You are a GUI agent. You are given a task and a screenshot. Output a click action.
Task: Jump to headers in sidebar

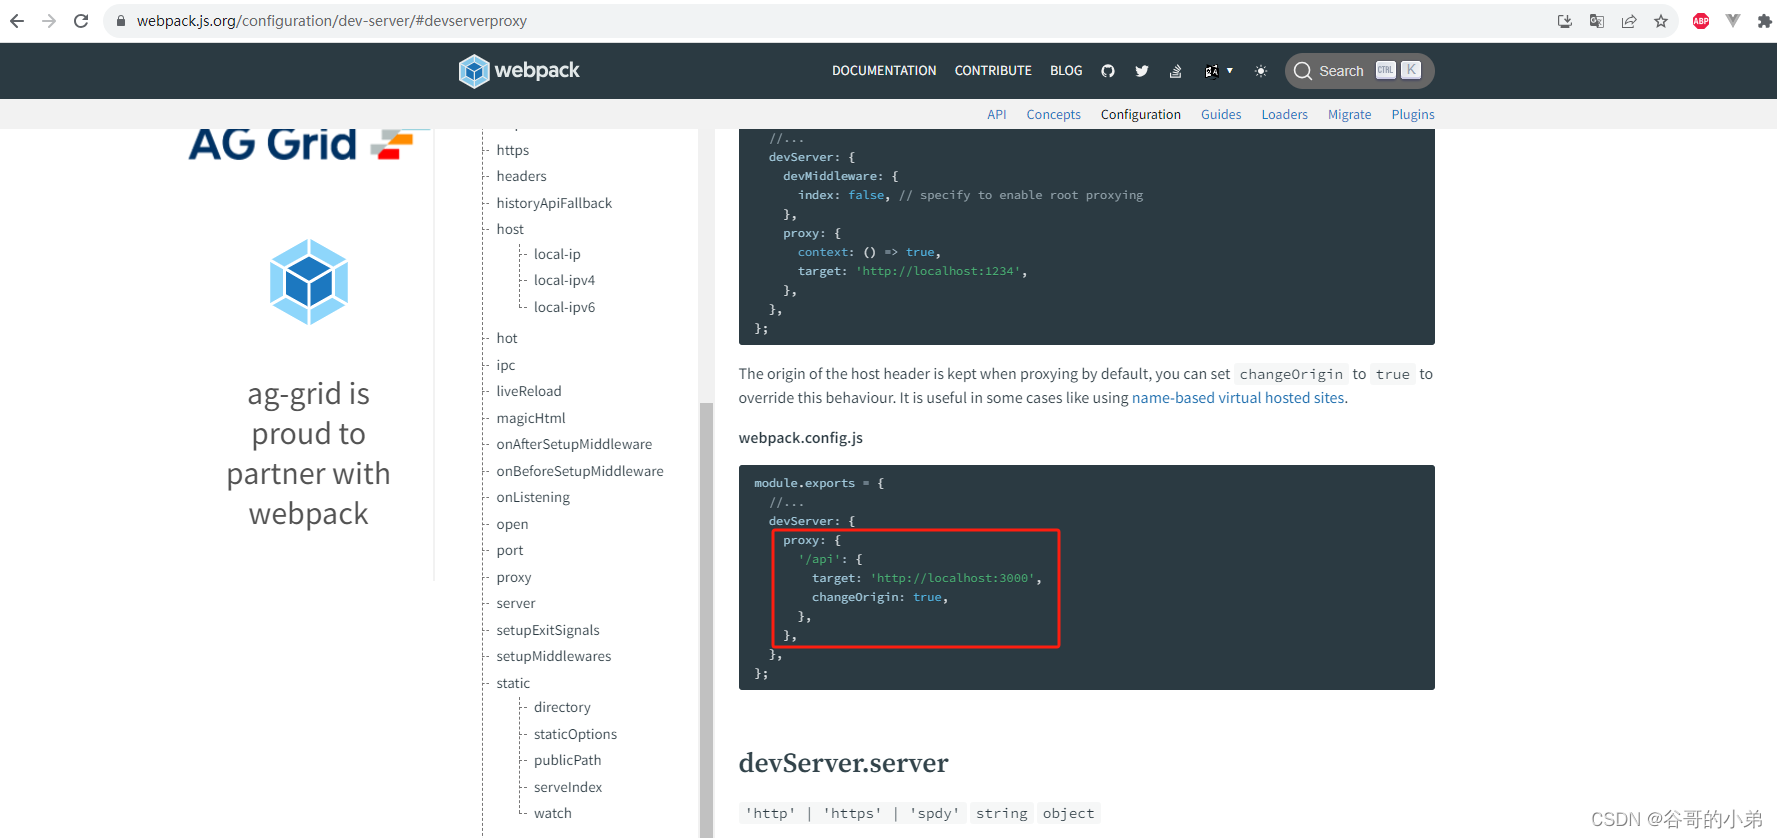(x=521, y=176)
